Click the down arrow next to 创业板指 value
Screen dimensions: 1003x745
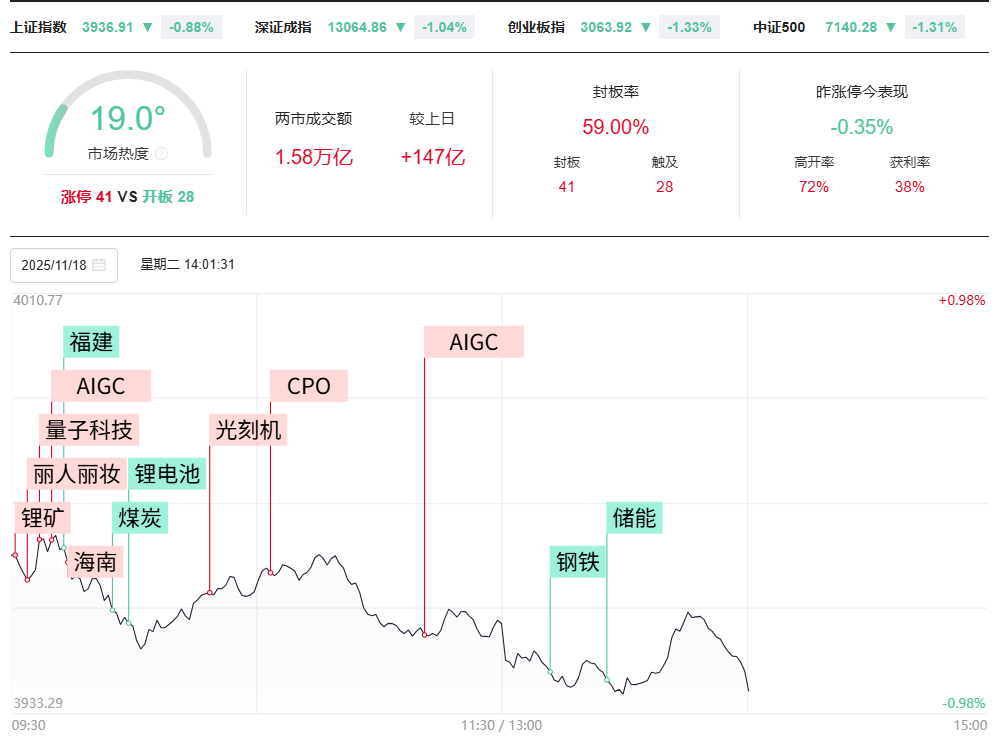(x=646, y=27)
